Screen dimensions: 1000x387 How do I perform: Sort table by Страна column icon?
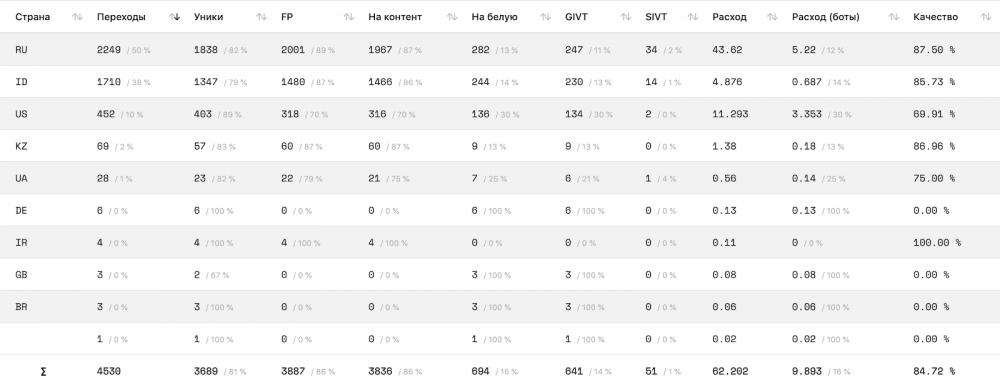click(x=78, y=17)
